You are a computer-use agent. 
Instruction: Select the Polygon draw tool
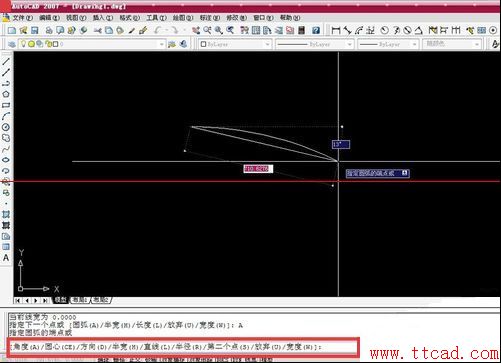click(6, 94)
